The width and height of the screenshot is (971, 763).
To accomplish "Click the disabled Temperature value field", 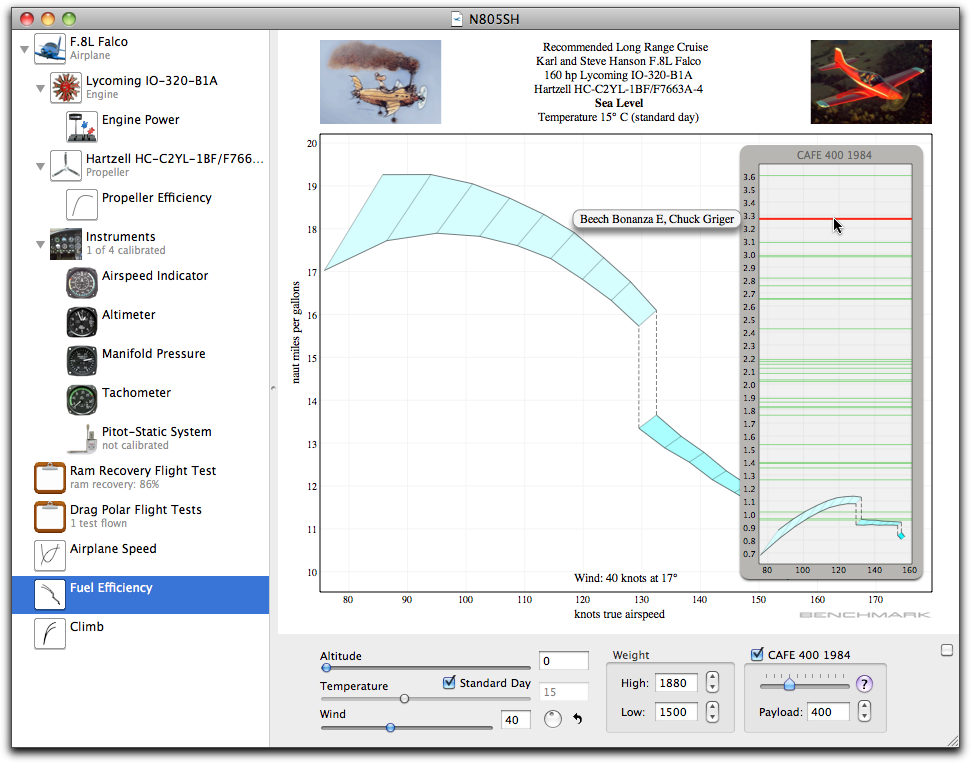I will point(564,692).
